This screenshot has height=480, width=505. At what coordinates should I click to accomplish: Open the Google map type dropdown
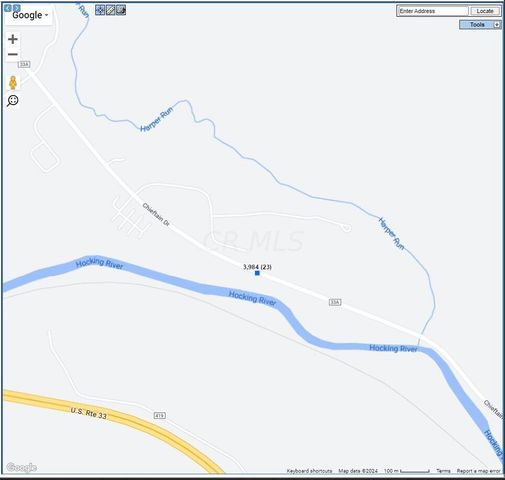click(x=30, y=15)
